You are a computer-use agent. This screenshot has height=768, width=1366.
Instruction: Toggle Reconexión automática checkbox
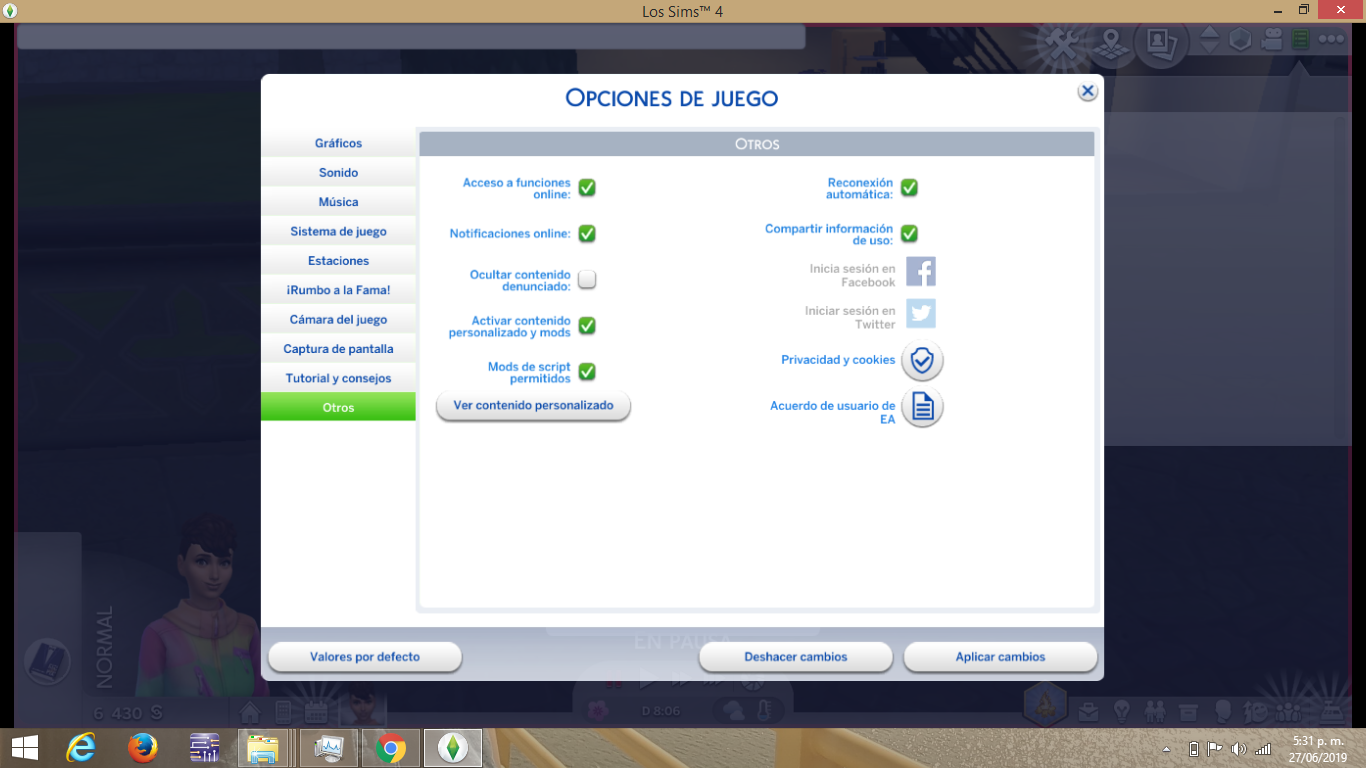tap(909, 188)
